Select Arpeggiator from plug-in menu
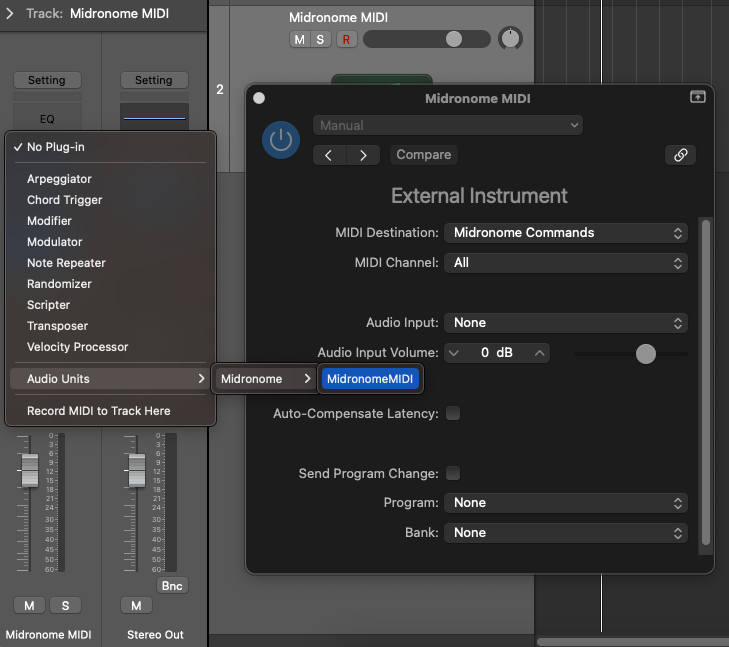The height and width of the screenshot is (647, 729). pos(59,179)
